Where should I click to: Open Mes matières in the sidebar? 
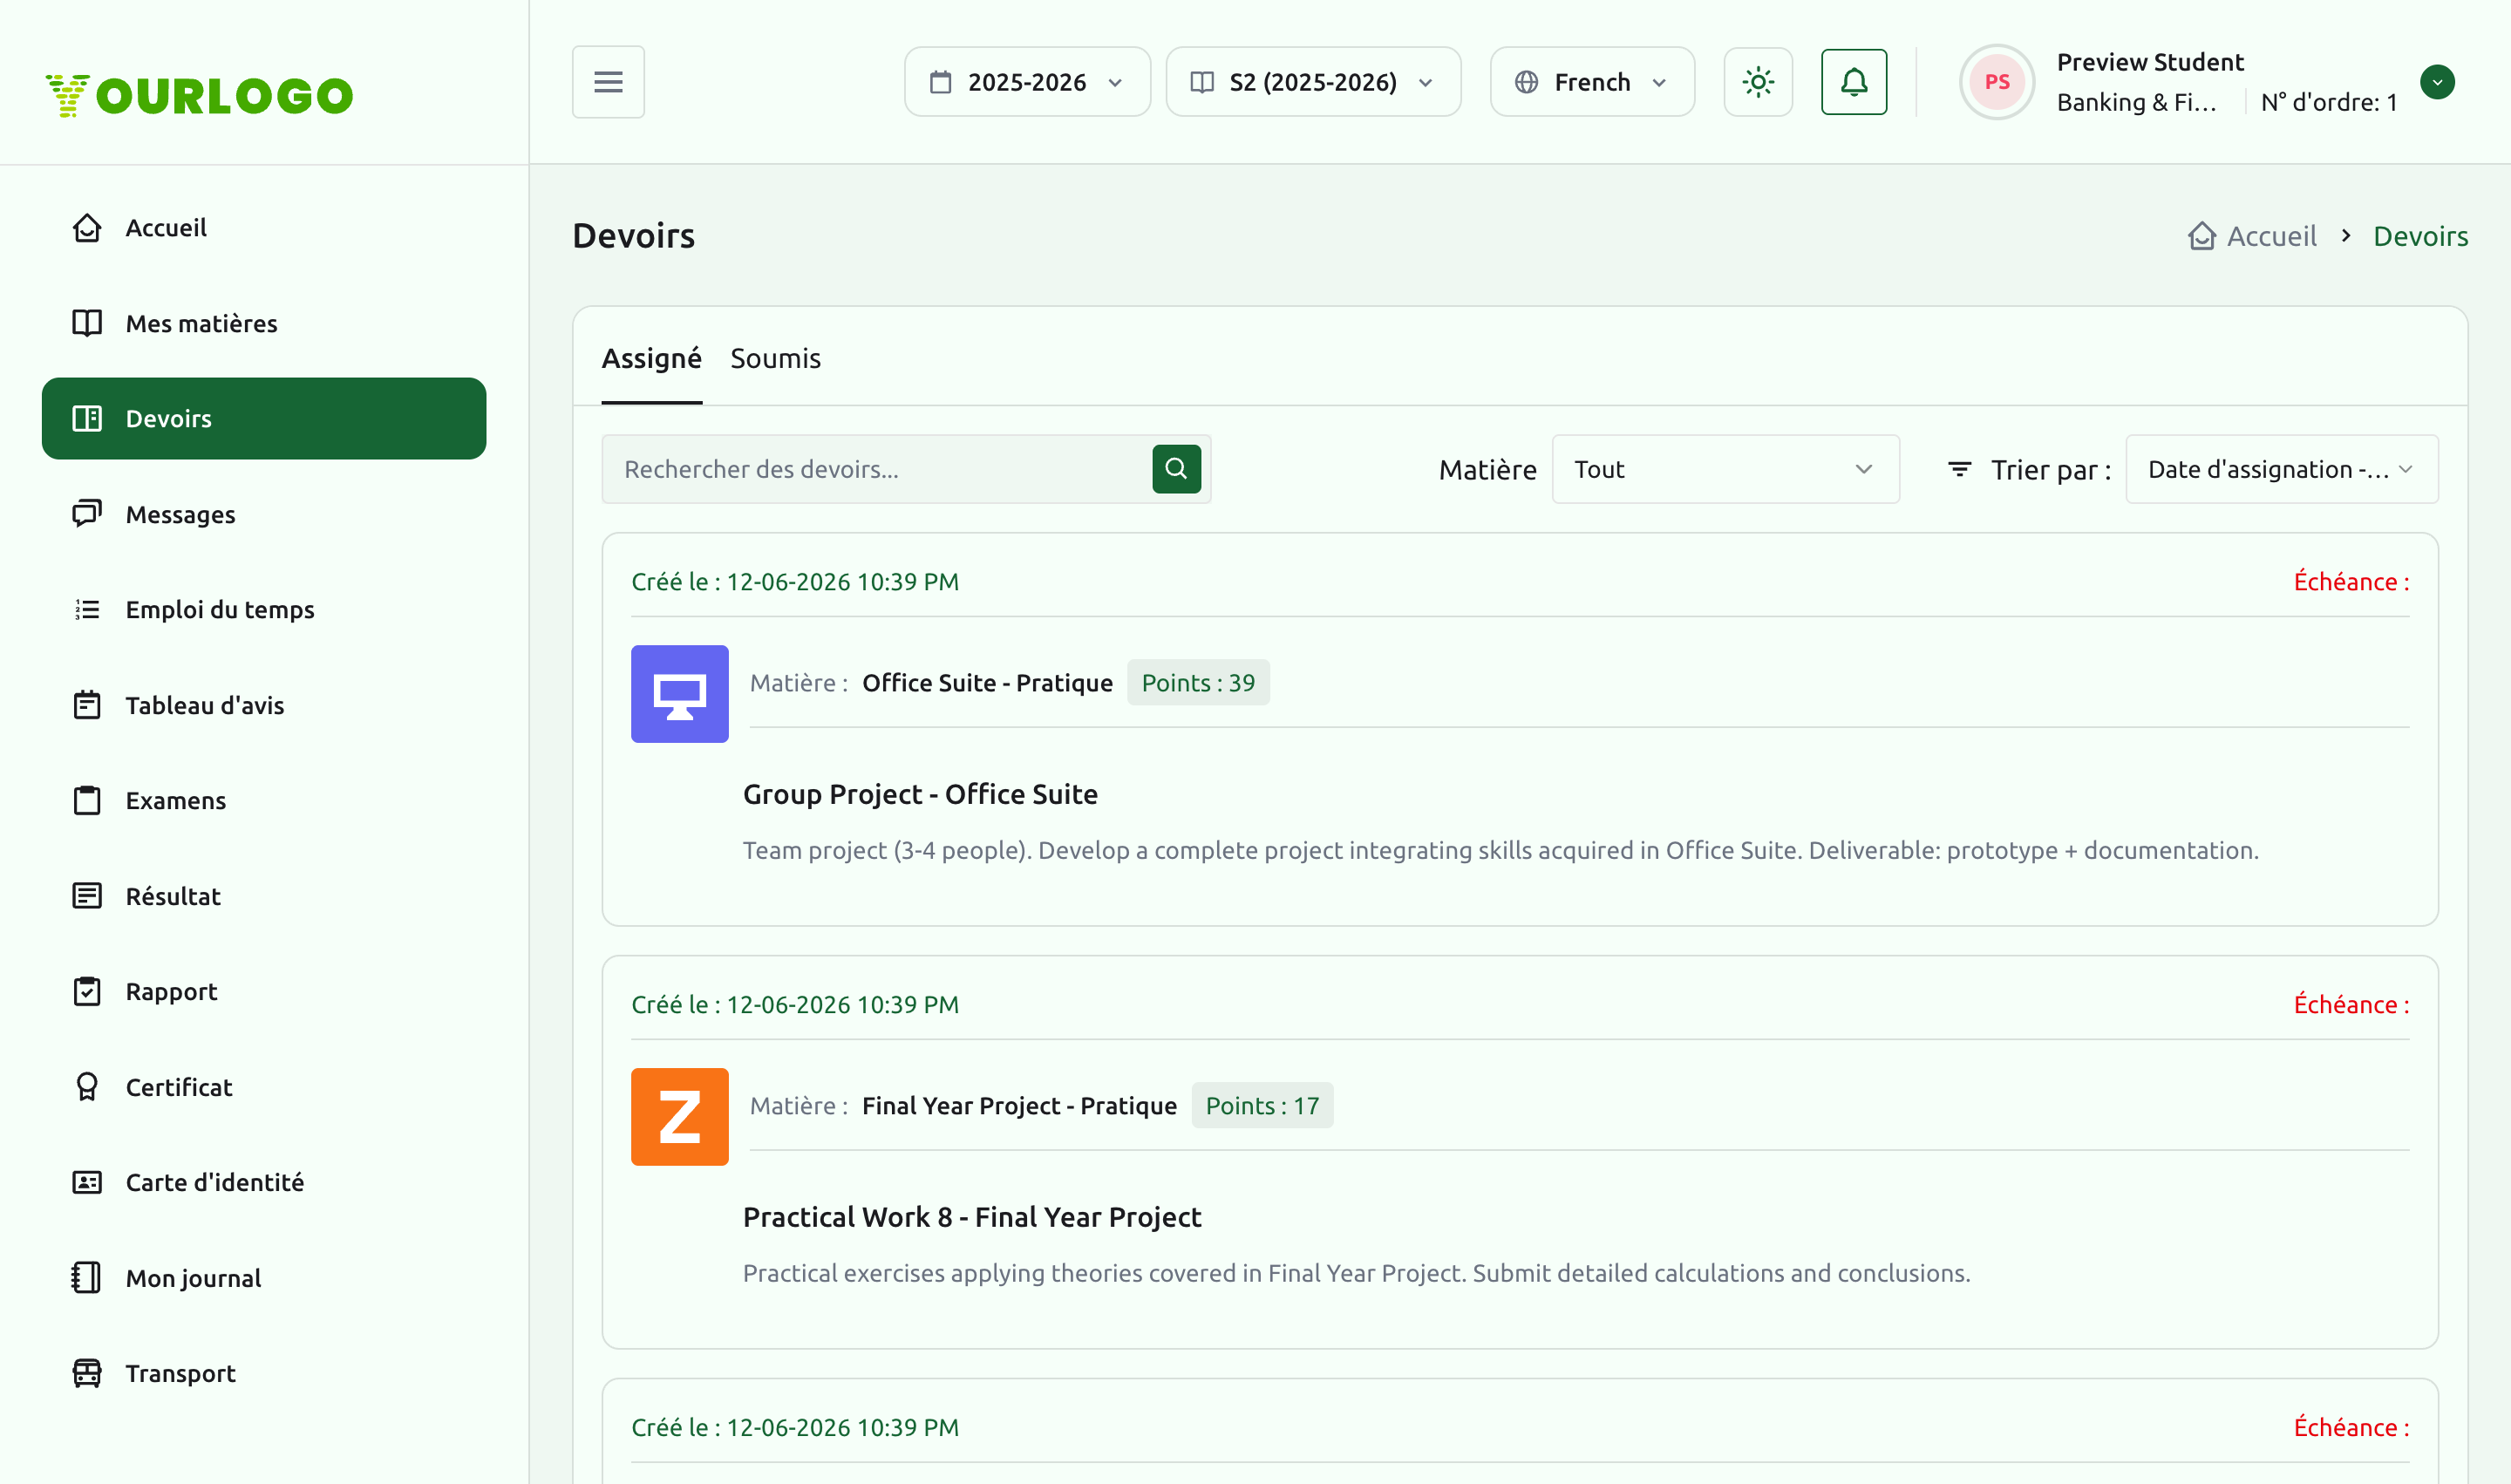tap(264, 323)
